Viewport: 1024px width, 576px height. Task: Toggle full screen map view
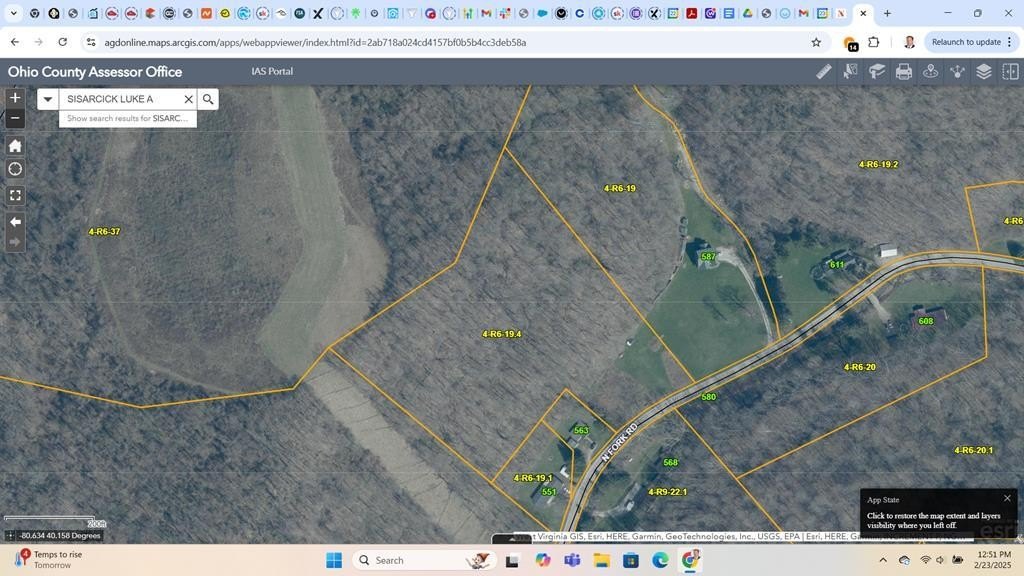tap(15, 195)
